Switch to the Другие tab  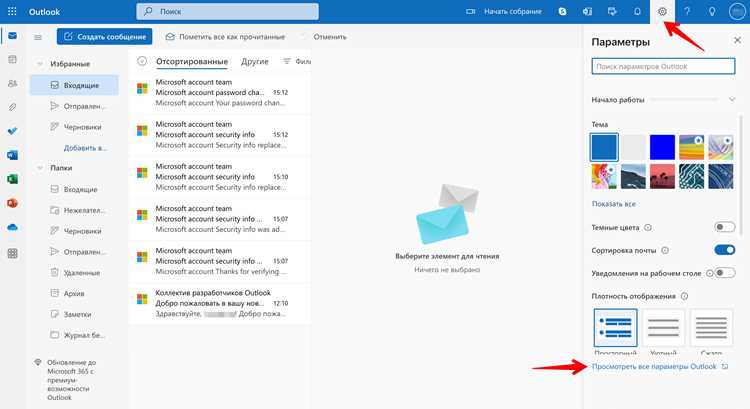point(254,61)
